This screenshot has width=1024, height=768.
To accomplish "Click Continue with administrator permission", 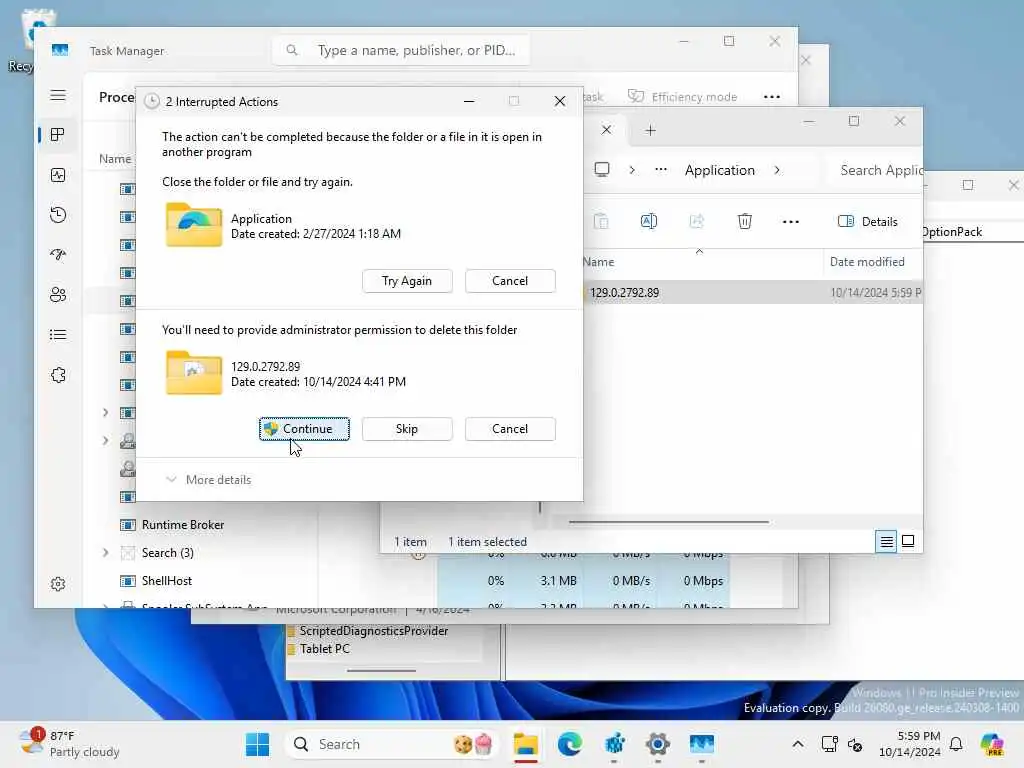I will point(304,429).
